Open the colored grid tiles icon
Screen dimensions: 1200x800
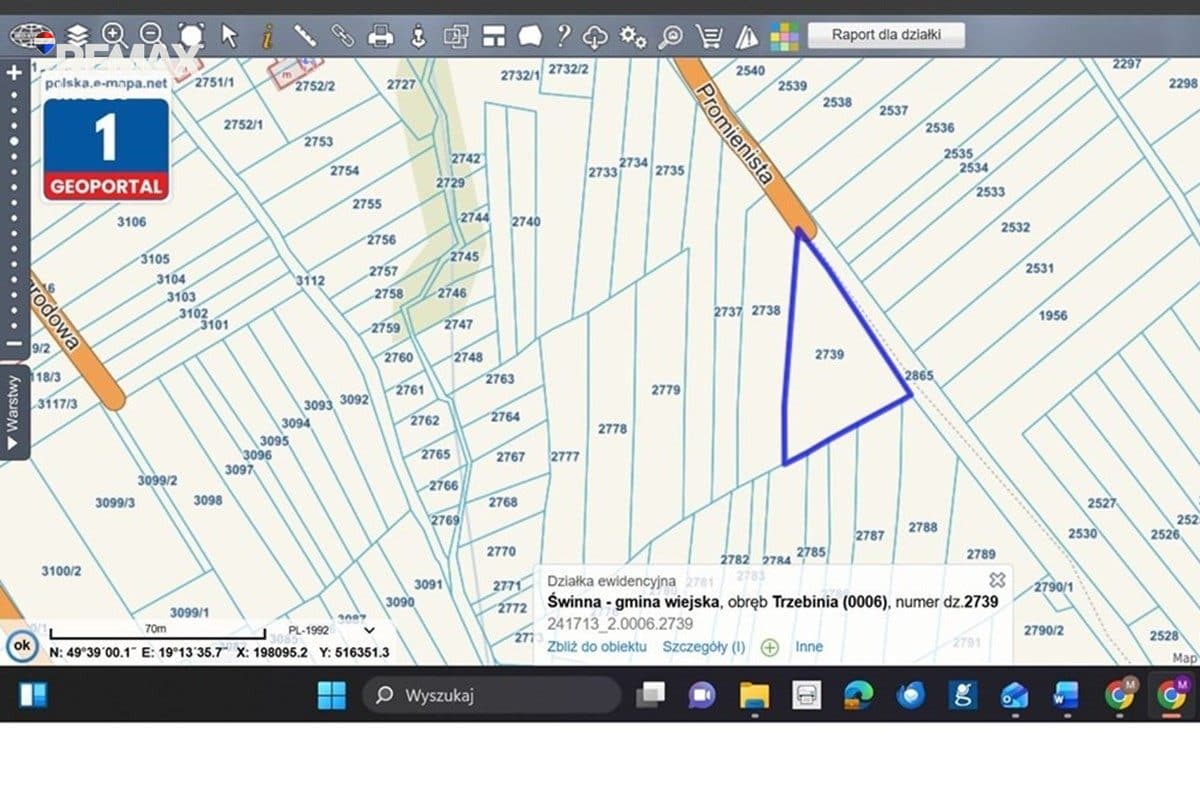pos(785,37)
